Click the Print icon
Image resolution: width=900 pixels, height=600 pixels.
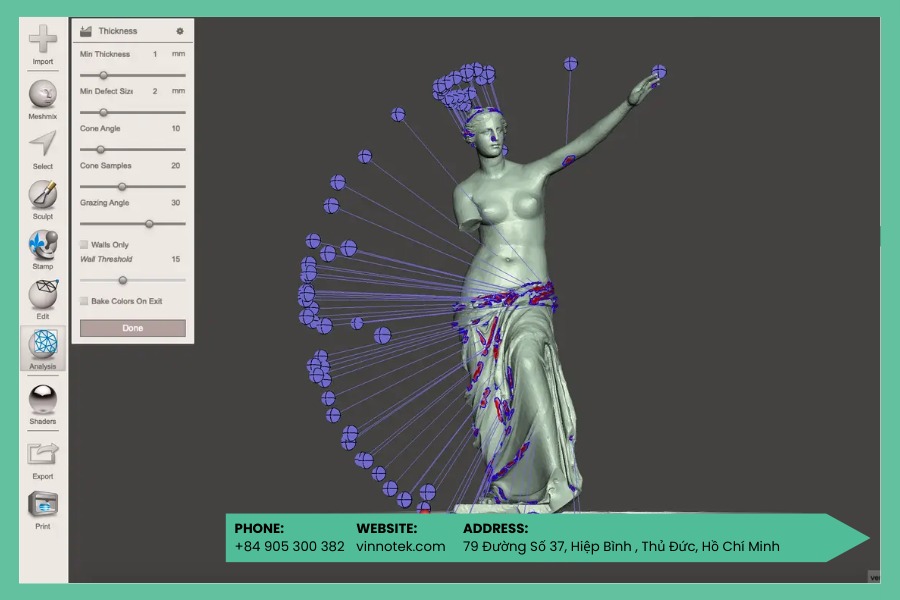pos(43,505)
